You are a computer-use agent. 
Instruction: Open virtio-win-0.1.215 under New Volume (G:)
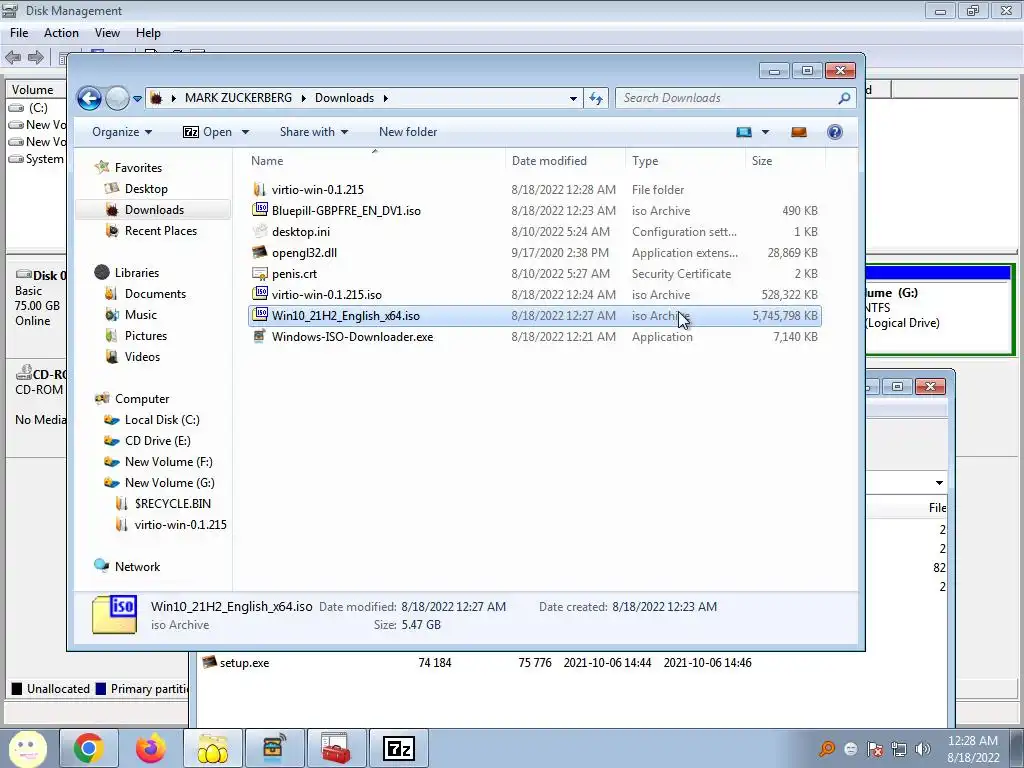pyautogui.click(x=180, y=524)
